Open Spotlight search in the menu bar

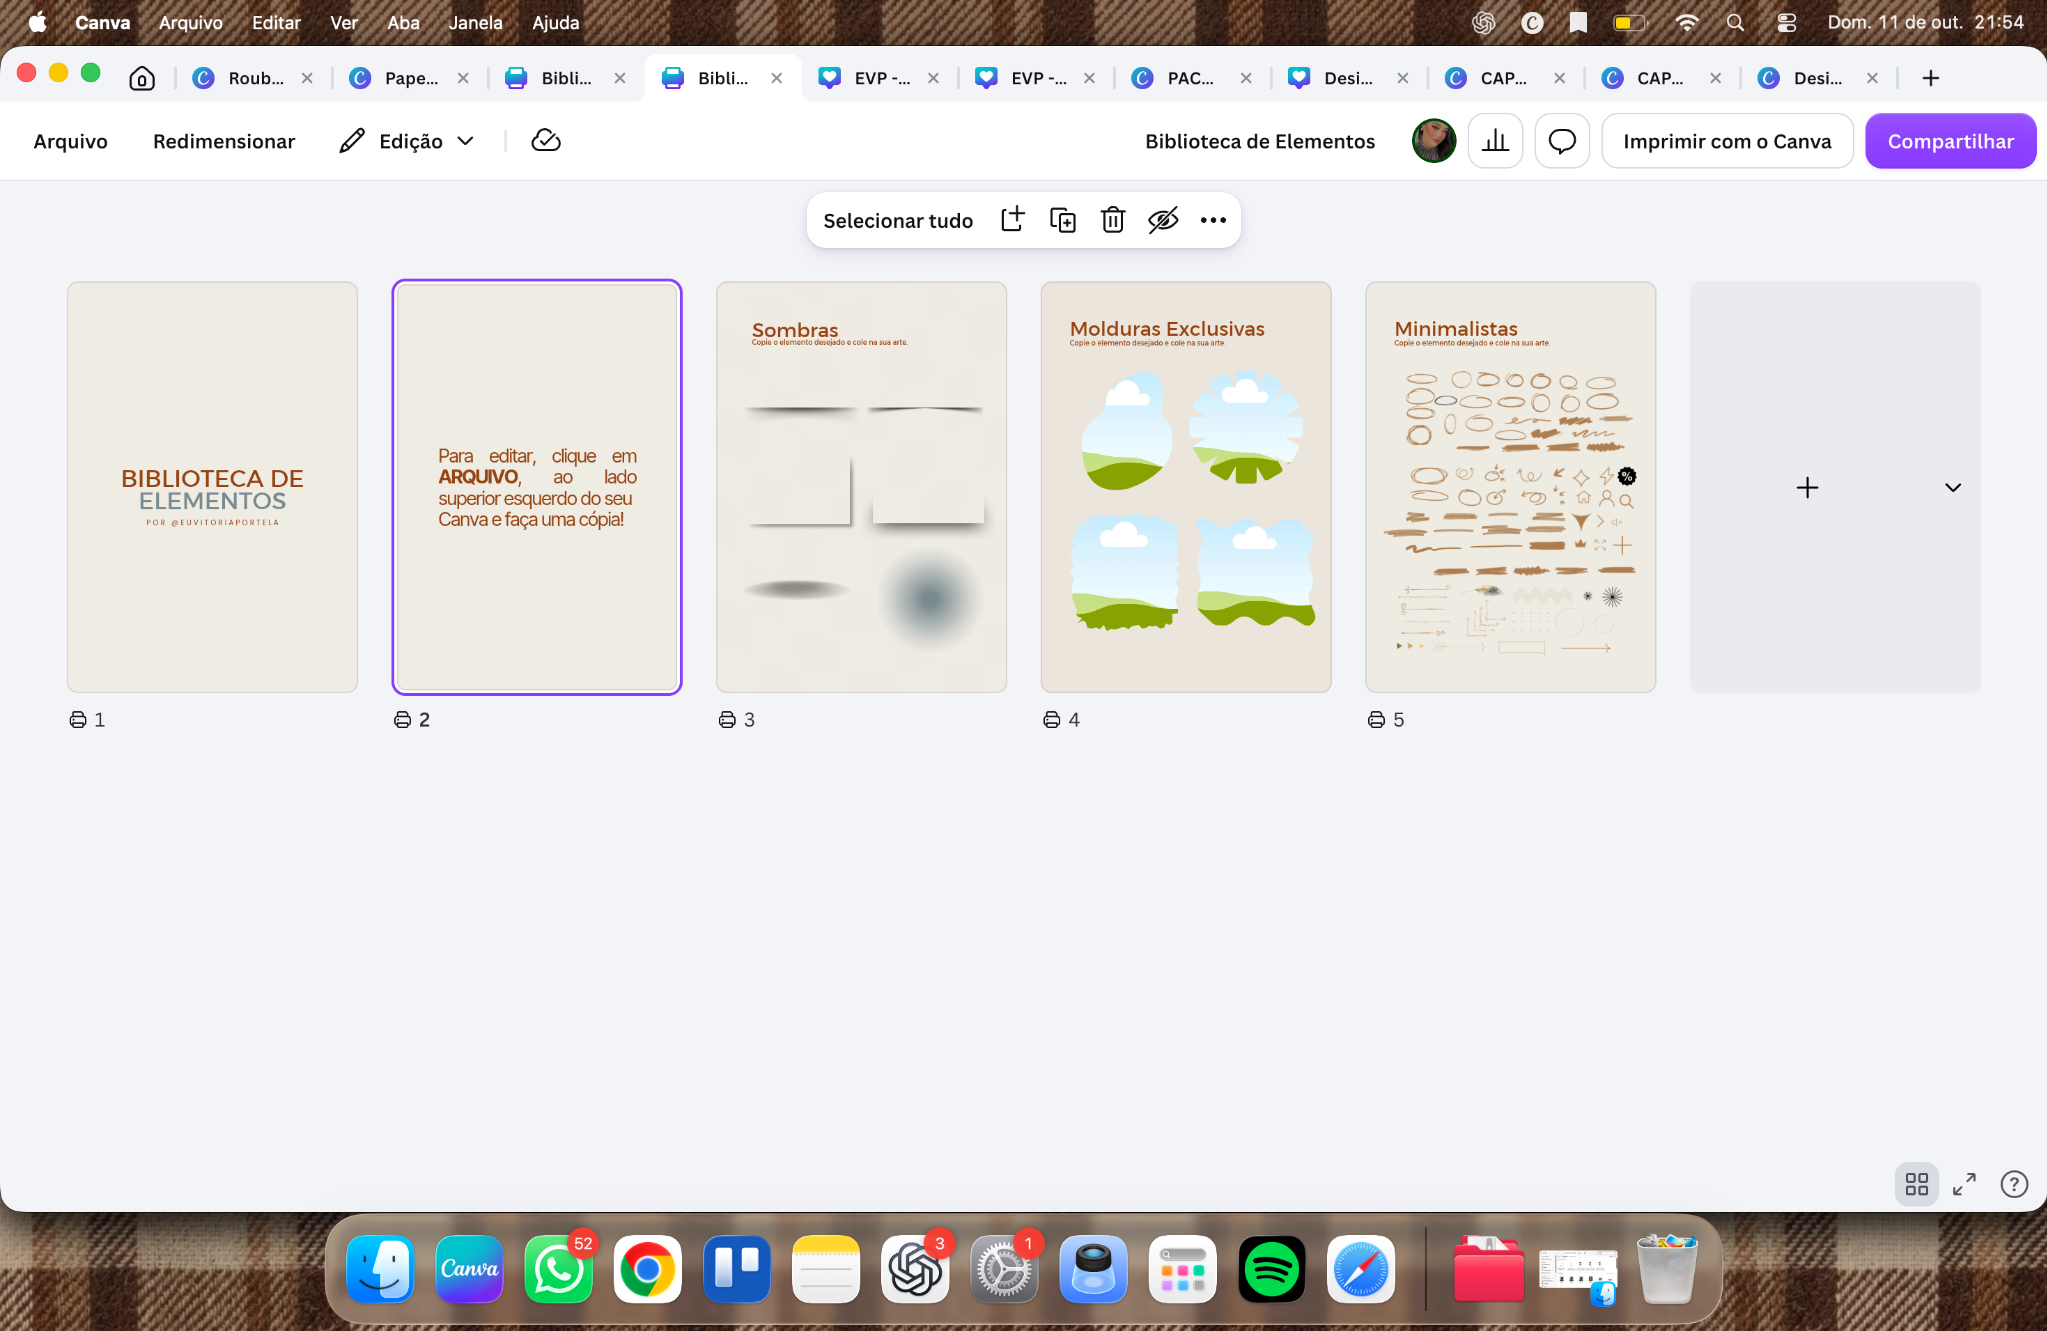1735,22
